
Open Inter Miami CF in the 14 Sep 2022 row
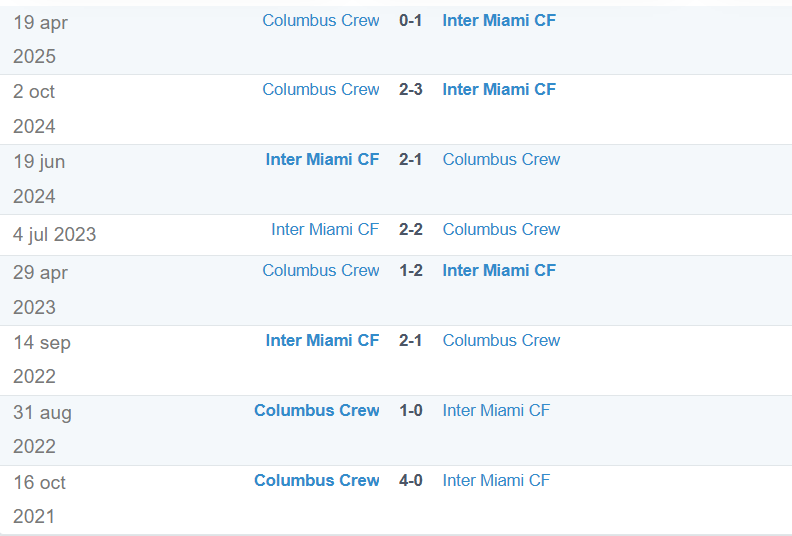tap(322, 340)
